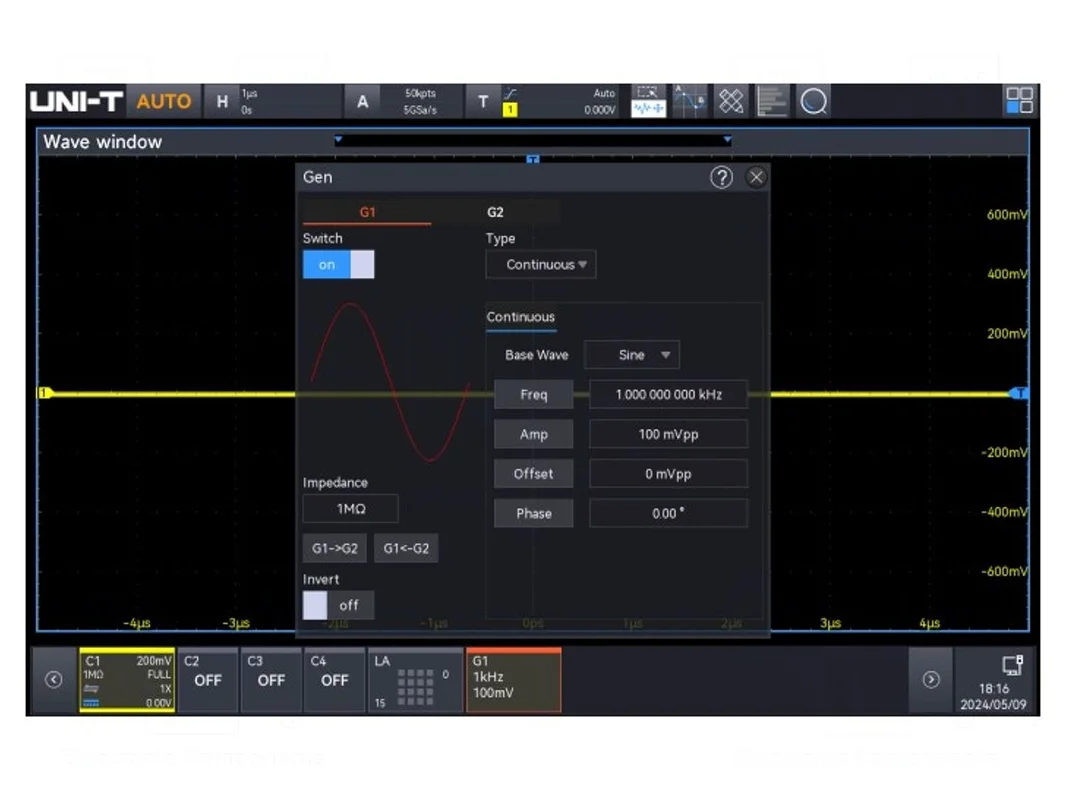
Task: Close the Gen dialog
Action: (756, 177)
